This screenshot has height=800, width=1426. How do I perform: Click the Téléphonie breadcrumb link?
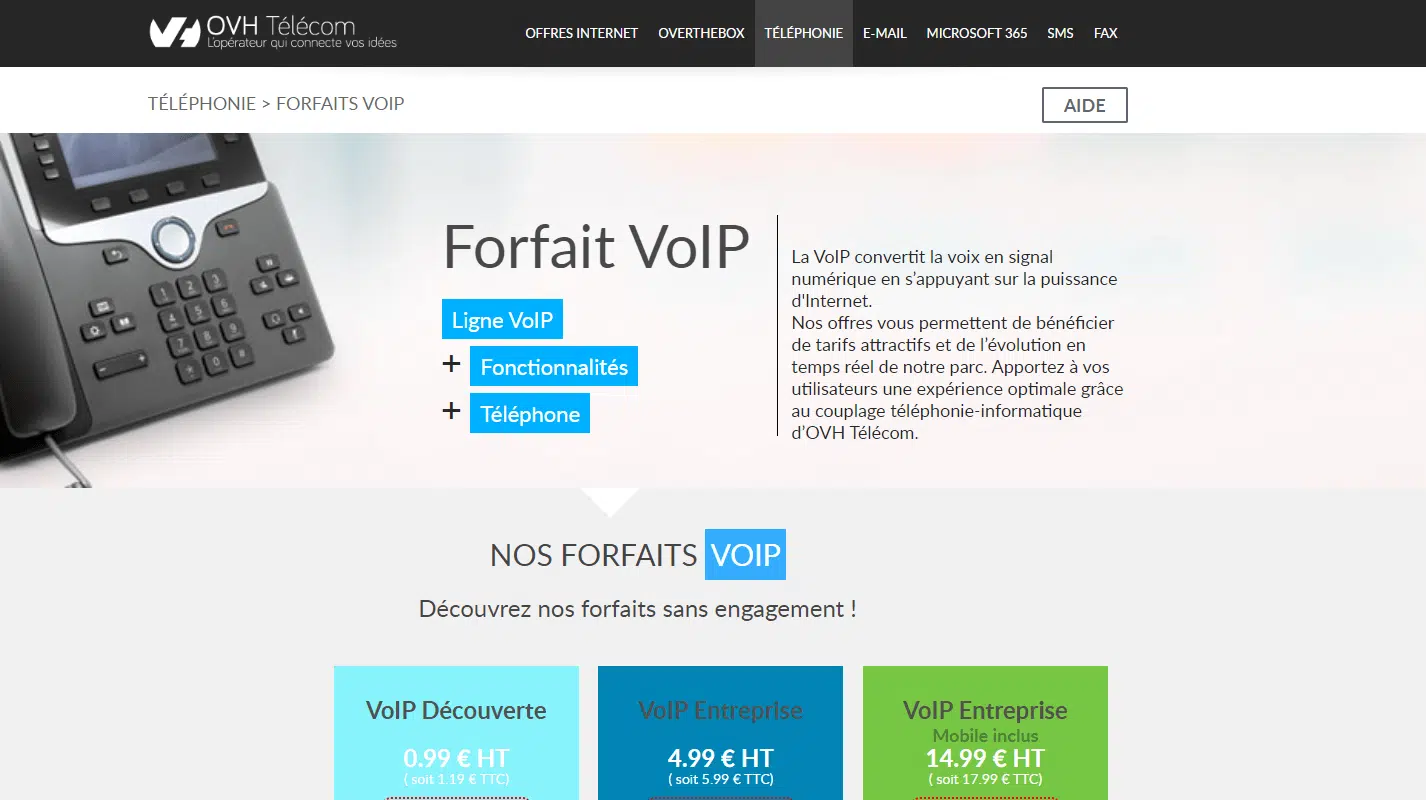click(202, 103)
